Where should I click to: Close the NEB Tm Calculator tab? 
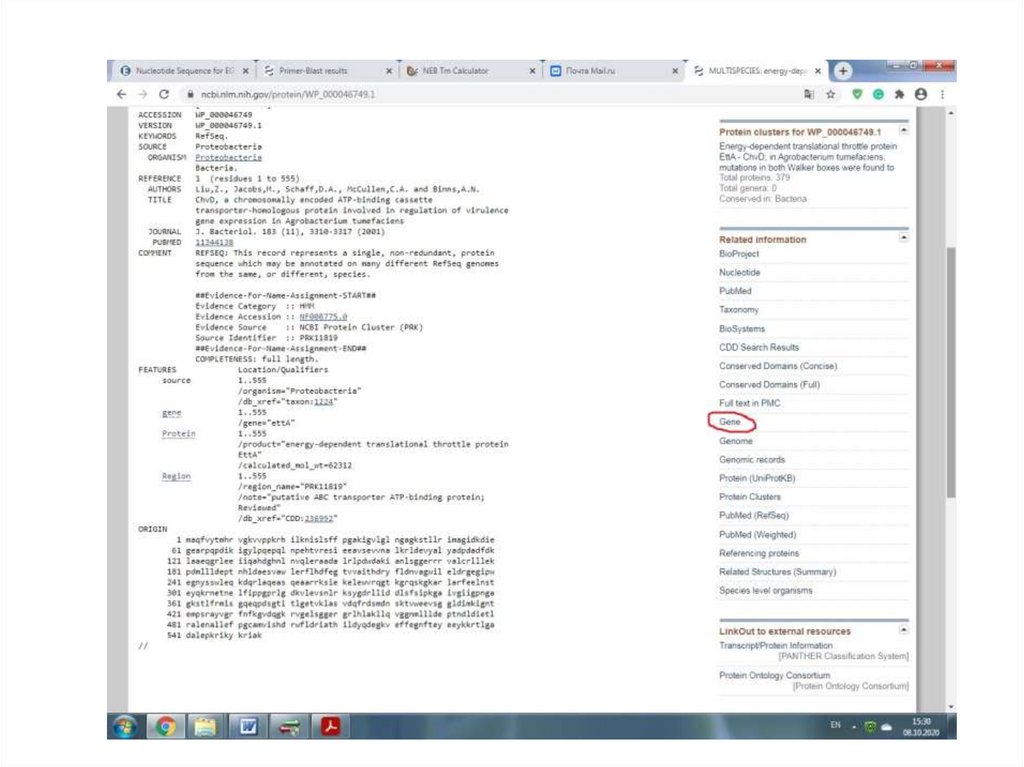click(x=532, y=71)
